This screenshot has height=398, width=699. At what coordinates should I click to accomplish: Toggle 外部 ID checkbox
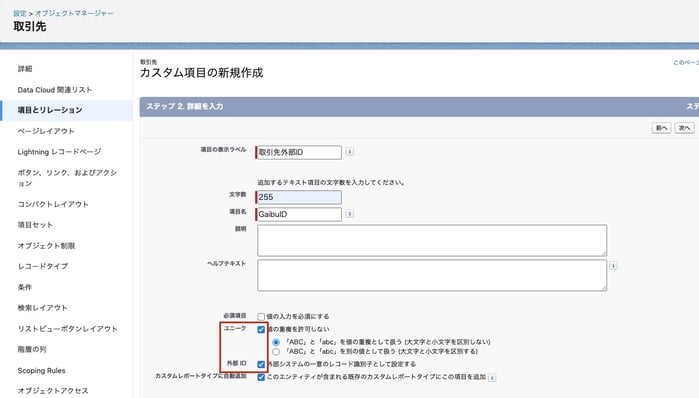point(261,364)
